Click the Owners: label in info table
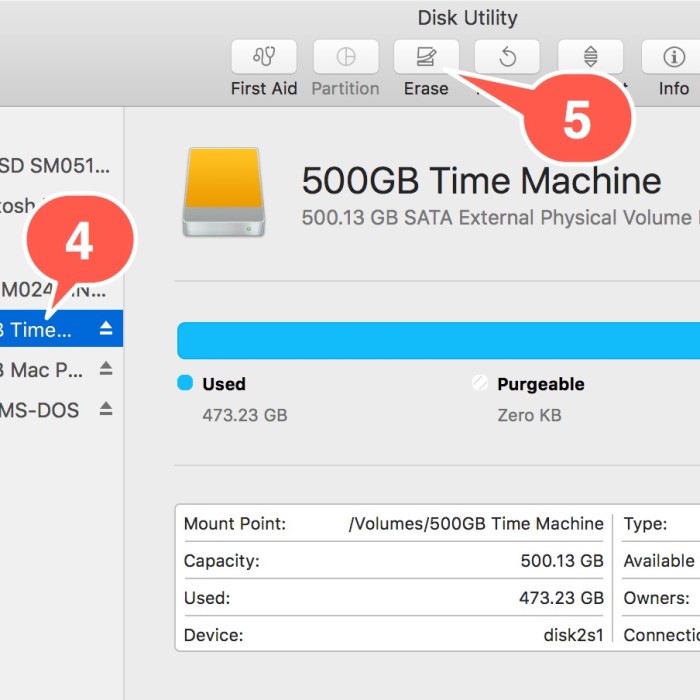 [656, 598]
